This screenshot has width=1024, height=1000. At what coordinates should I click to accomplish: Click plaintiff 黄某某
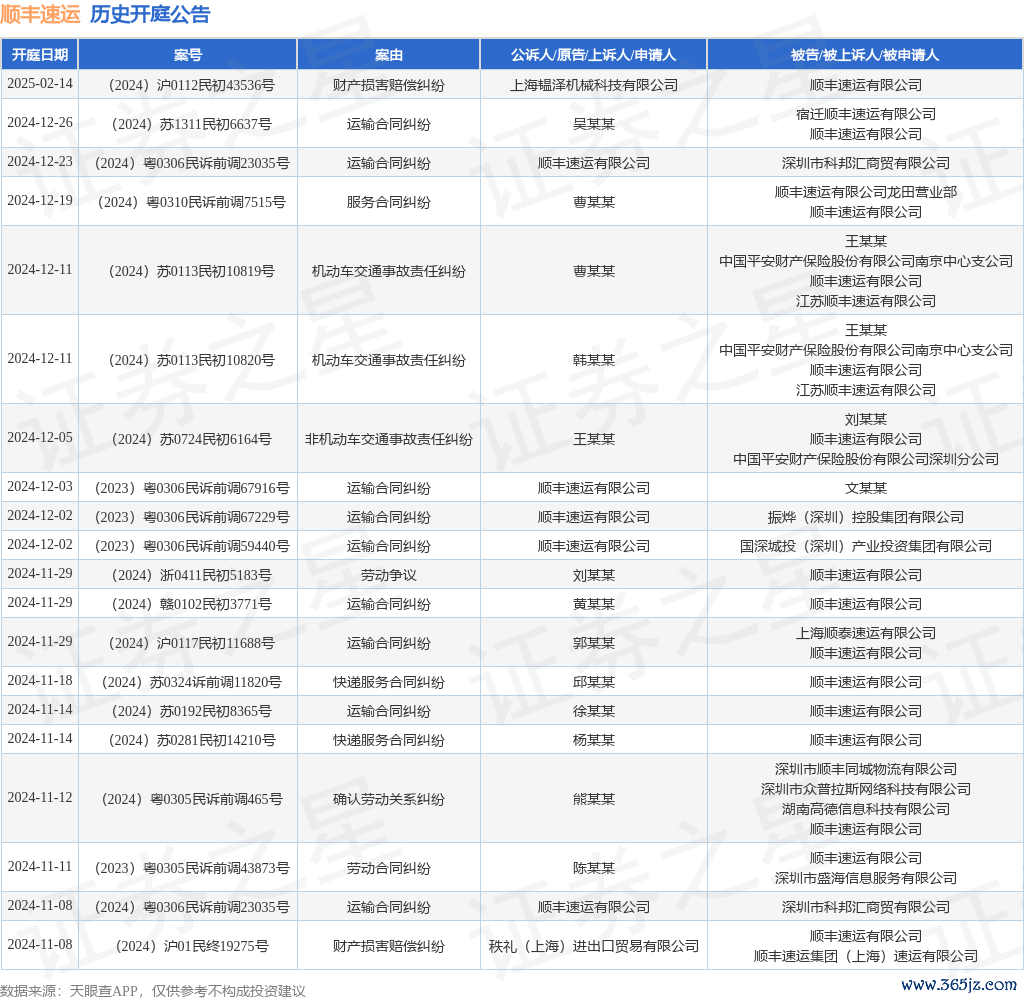pyautogui.click(x=594, y=604)
